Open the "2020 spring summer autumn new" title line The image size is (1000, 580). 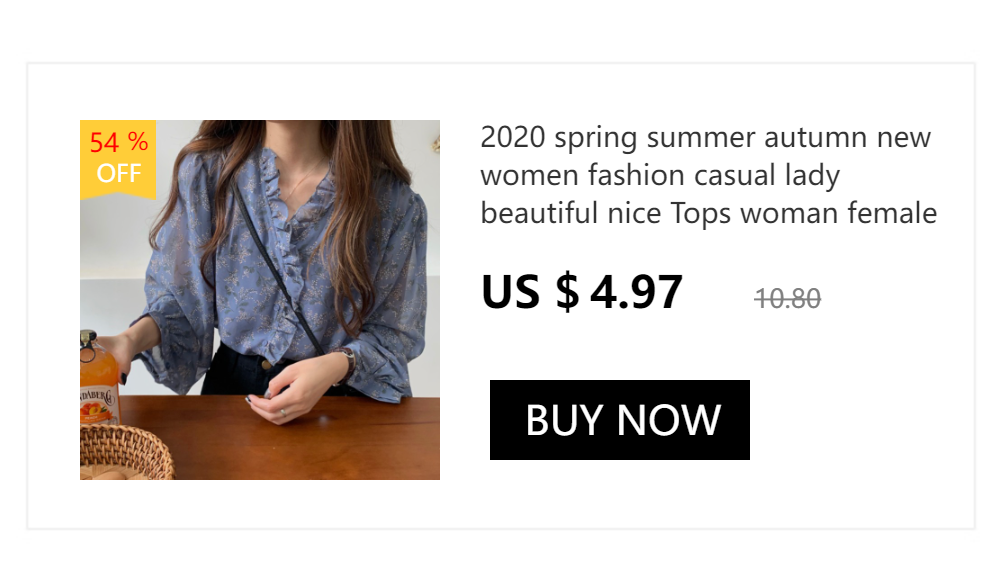705,137
